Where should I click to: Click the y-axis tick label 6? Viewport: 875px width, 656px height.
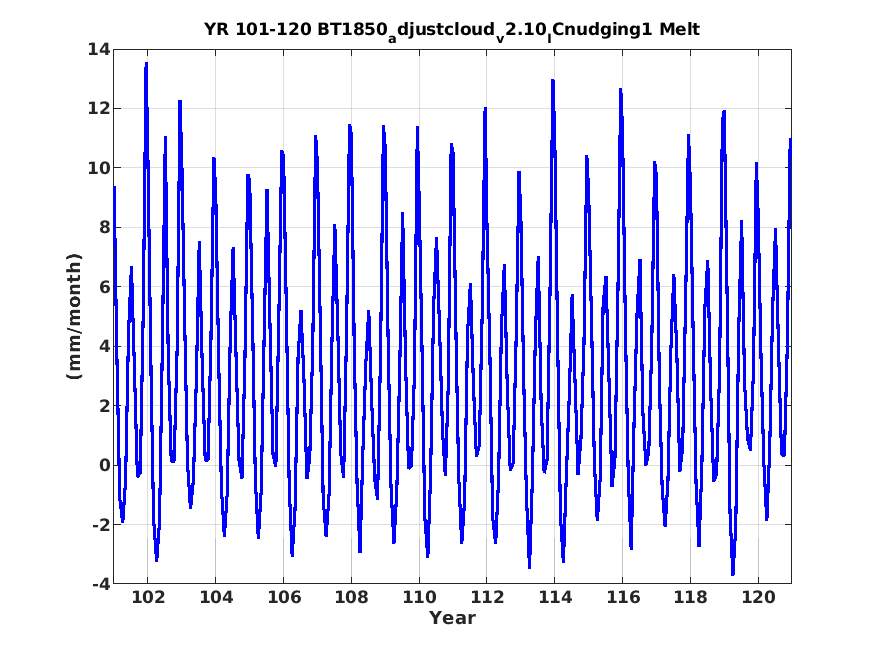[x=105, y=287]
